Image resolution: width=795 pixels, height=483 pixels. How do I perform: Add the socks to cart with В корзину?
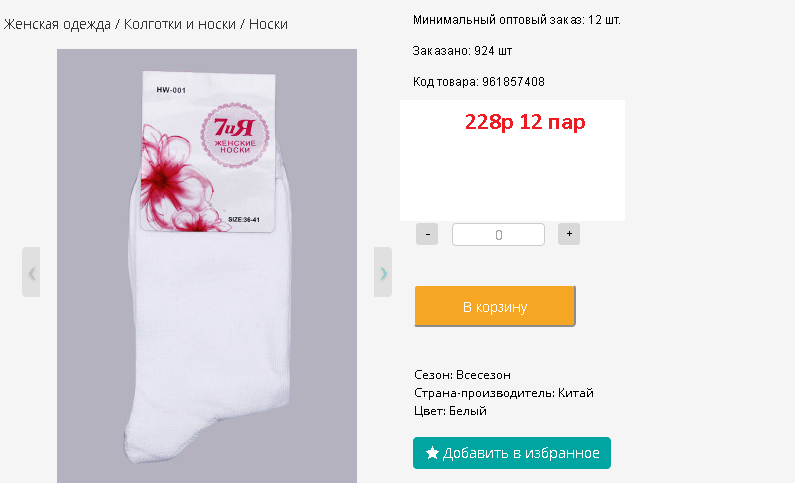(x=495, y=306)
